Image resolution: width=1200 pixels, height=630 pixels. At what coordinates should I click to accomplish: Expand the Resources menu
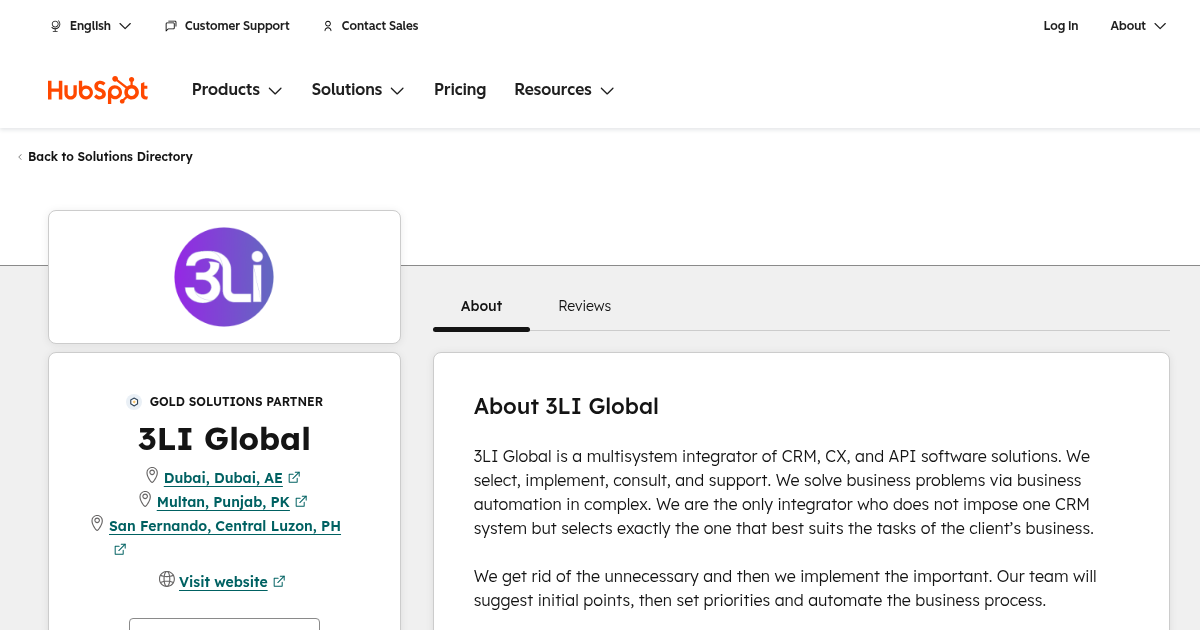[x=564, y=90]
